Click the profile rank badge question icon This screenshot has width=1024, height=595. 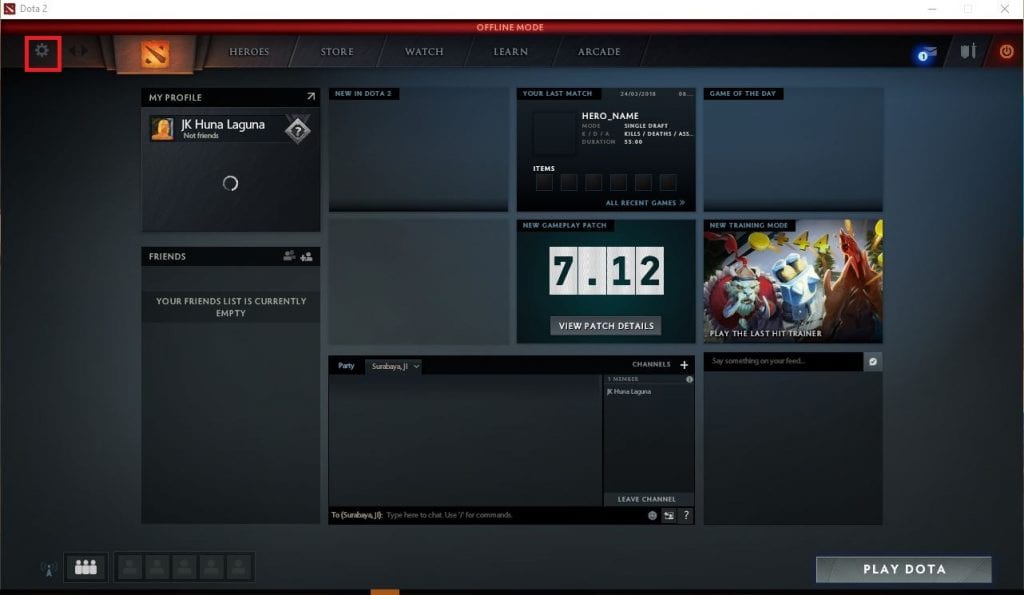[x=298, y=130]
